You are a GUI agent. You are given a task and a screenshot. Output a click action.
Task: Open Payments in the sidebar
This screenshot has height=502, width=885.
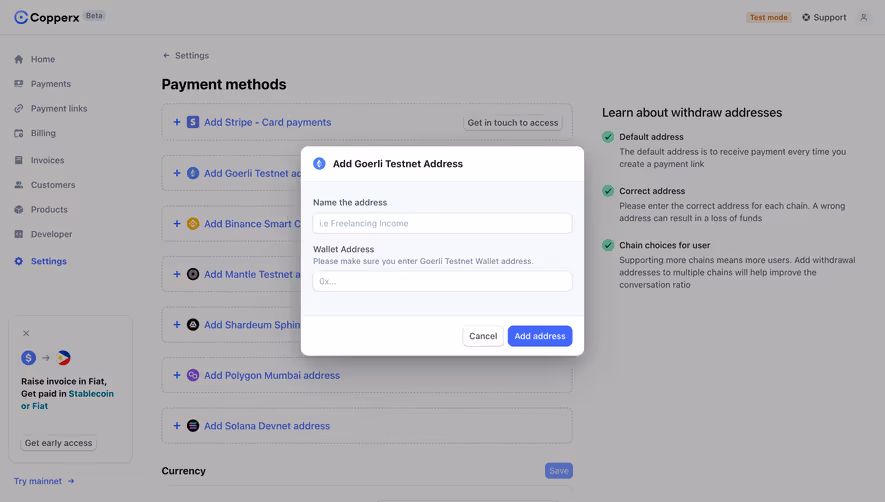[51, 84]
